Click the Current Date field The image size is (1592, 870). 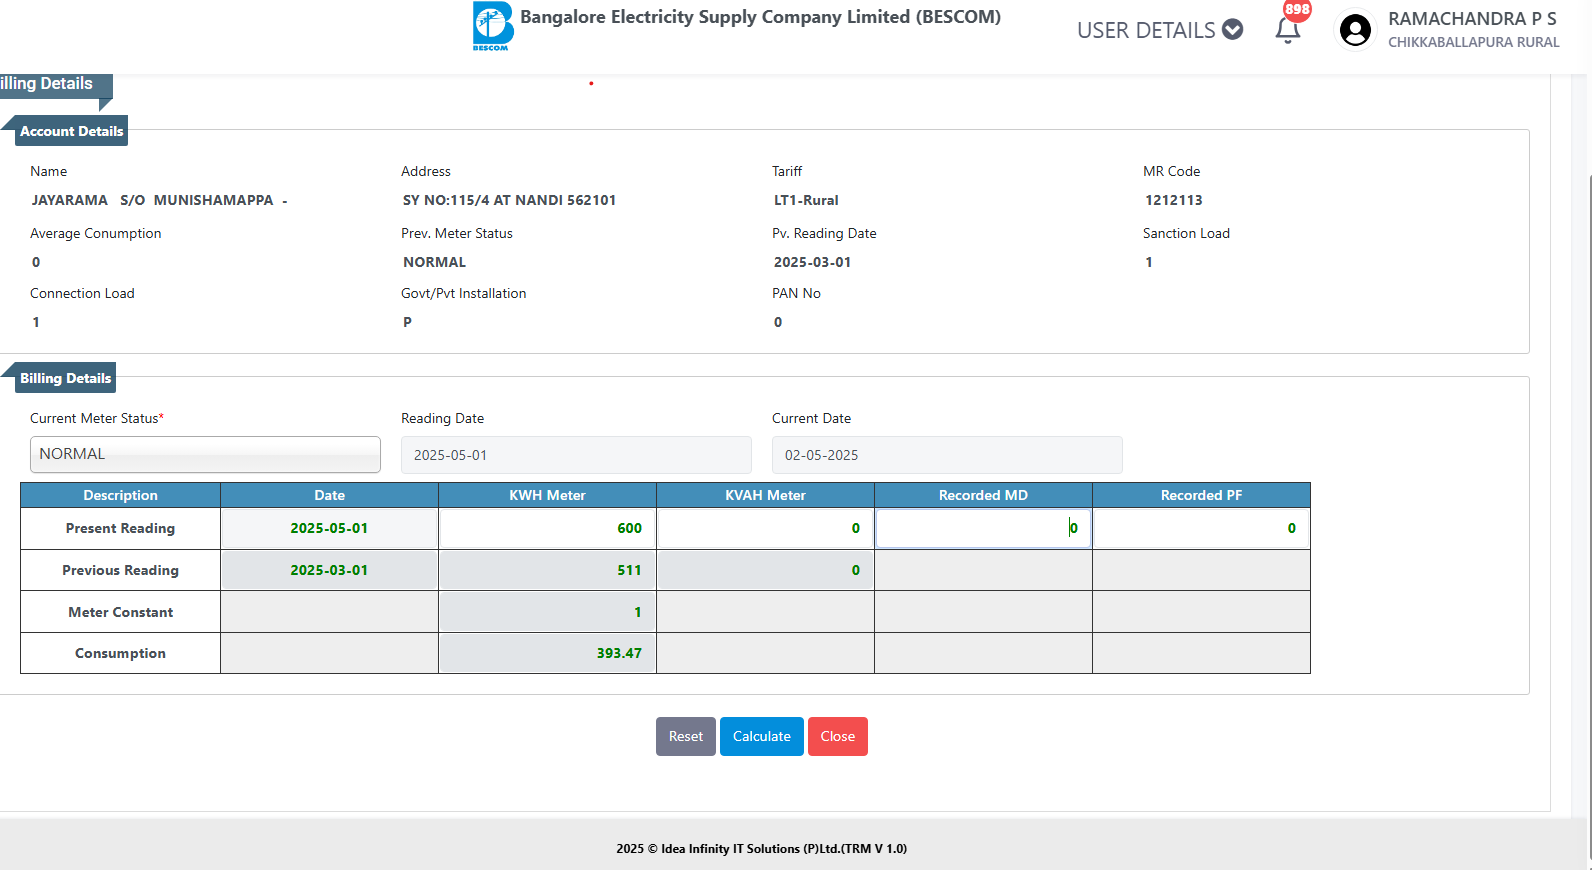point(947,455)
